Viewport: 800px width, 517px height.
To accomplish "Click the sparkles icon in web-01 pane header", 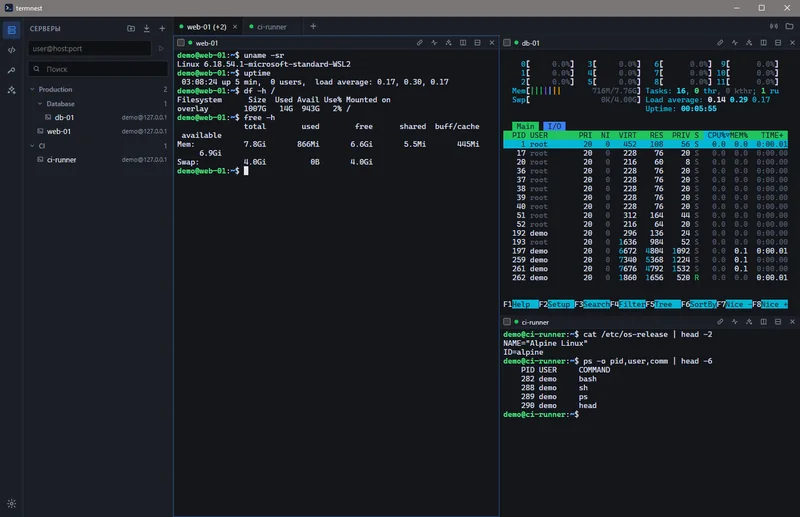I will [x=448, y=43].
